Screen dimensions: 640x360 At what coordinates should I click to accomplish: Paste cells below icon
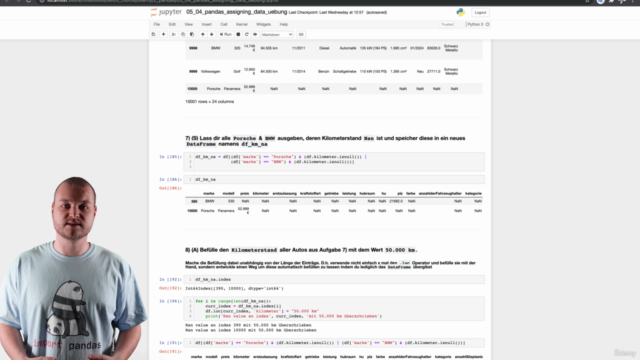pos(192,35)
